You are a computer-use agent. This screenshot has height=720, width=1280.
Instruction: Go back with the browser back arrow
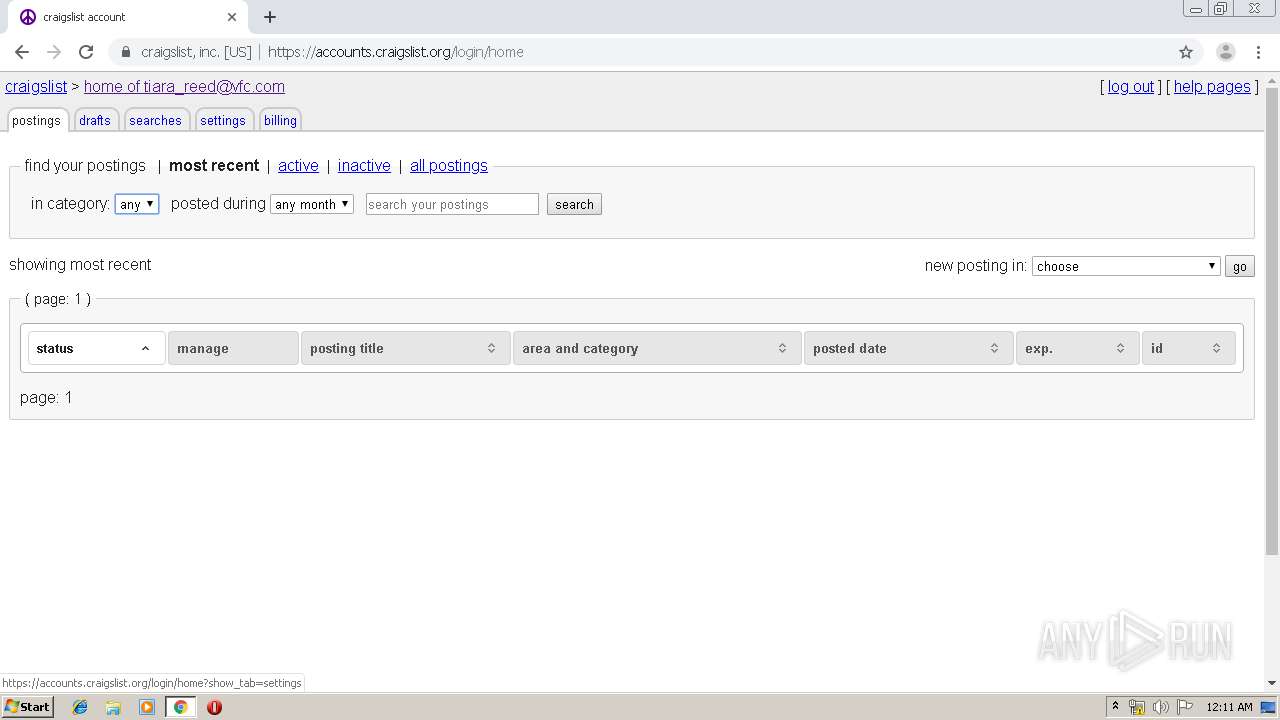pyautogui.click(x=22, y=52)
